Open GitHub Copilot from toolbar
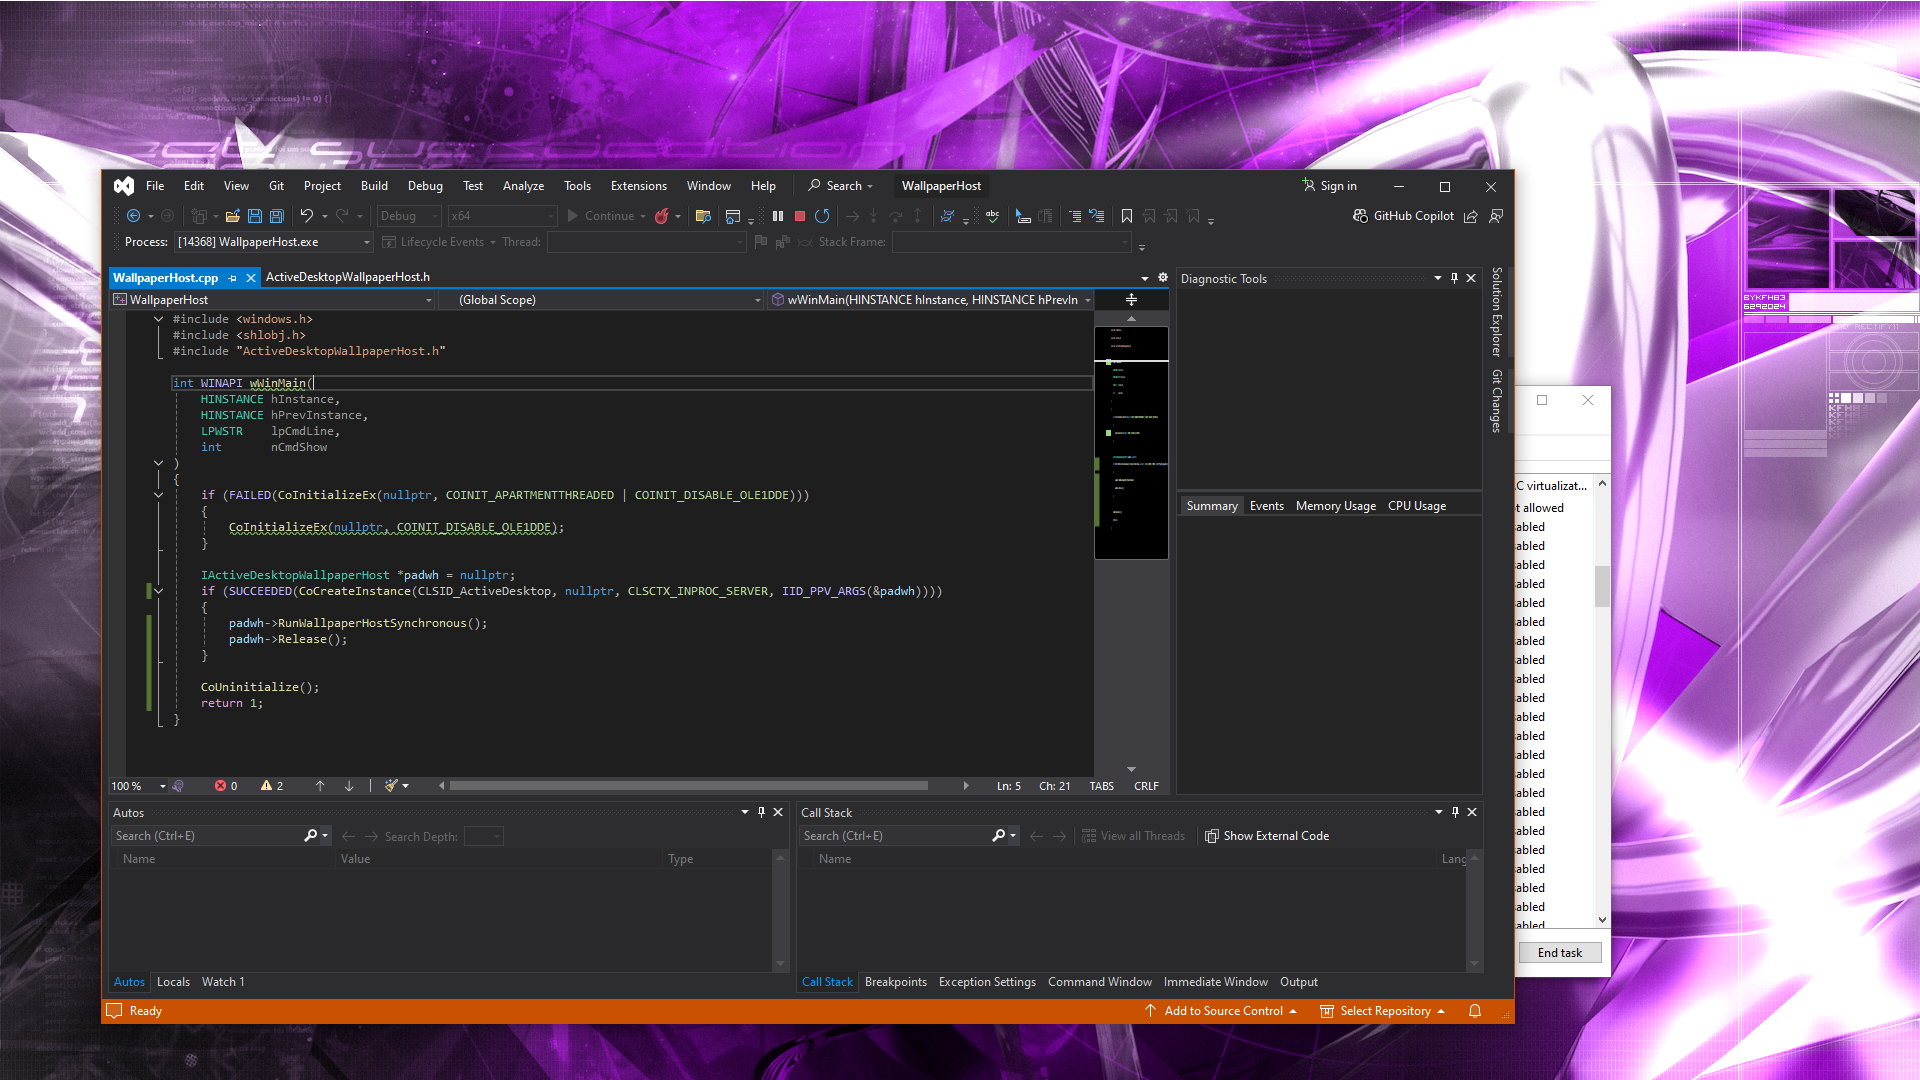The height and width of the screenshot is (1080, 1920). (1403, 216)
